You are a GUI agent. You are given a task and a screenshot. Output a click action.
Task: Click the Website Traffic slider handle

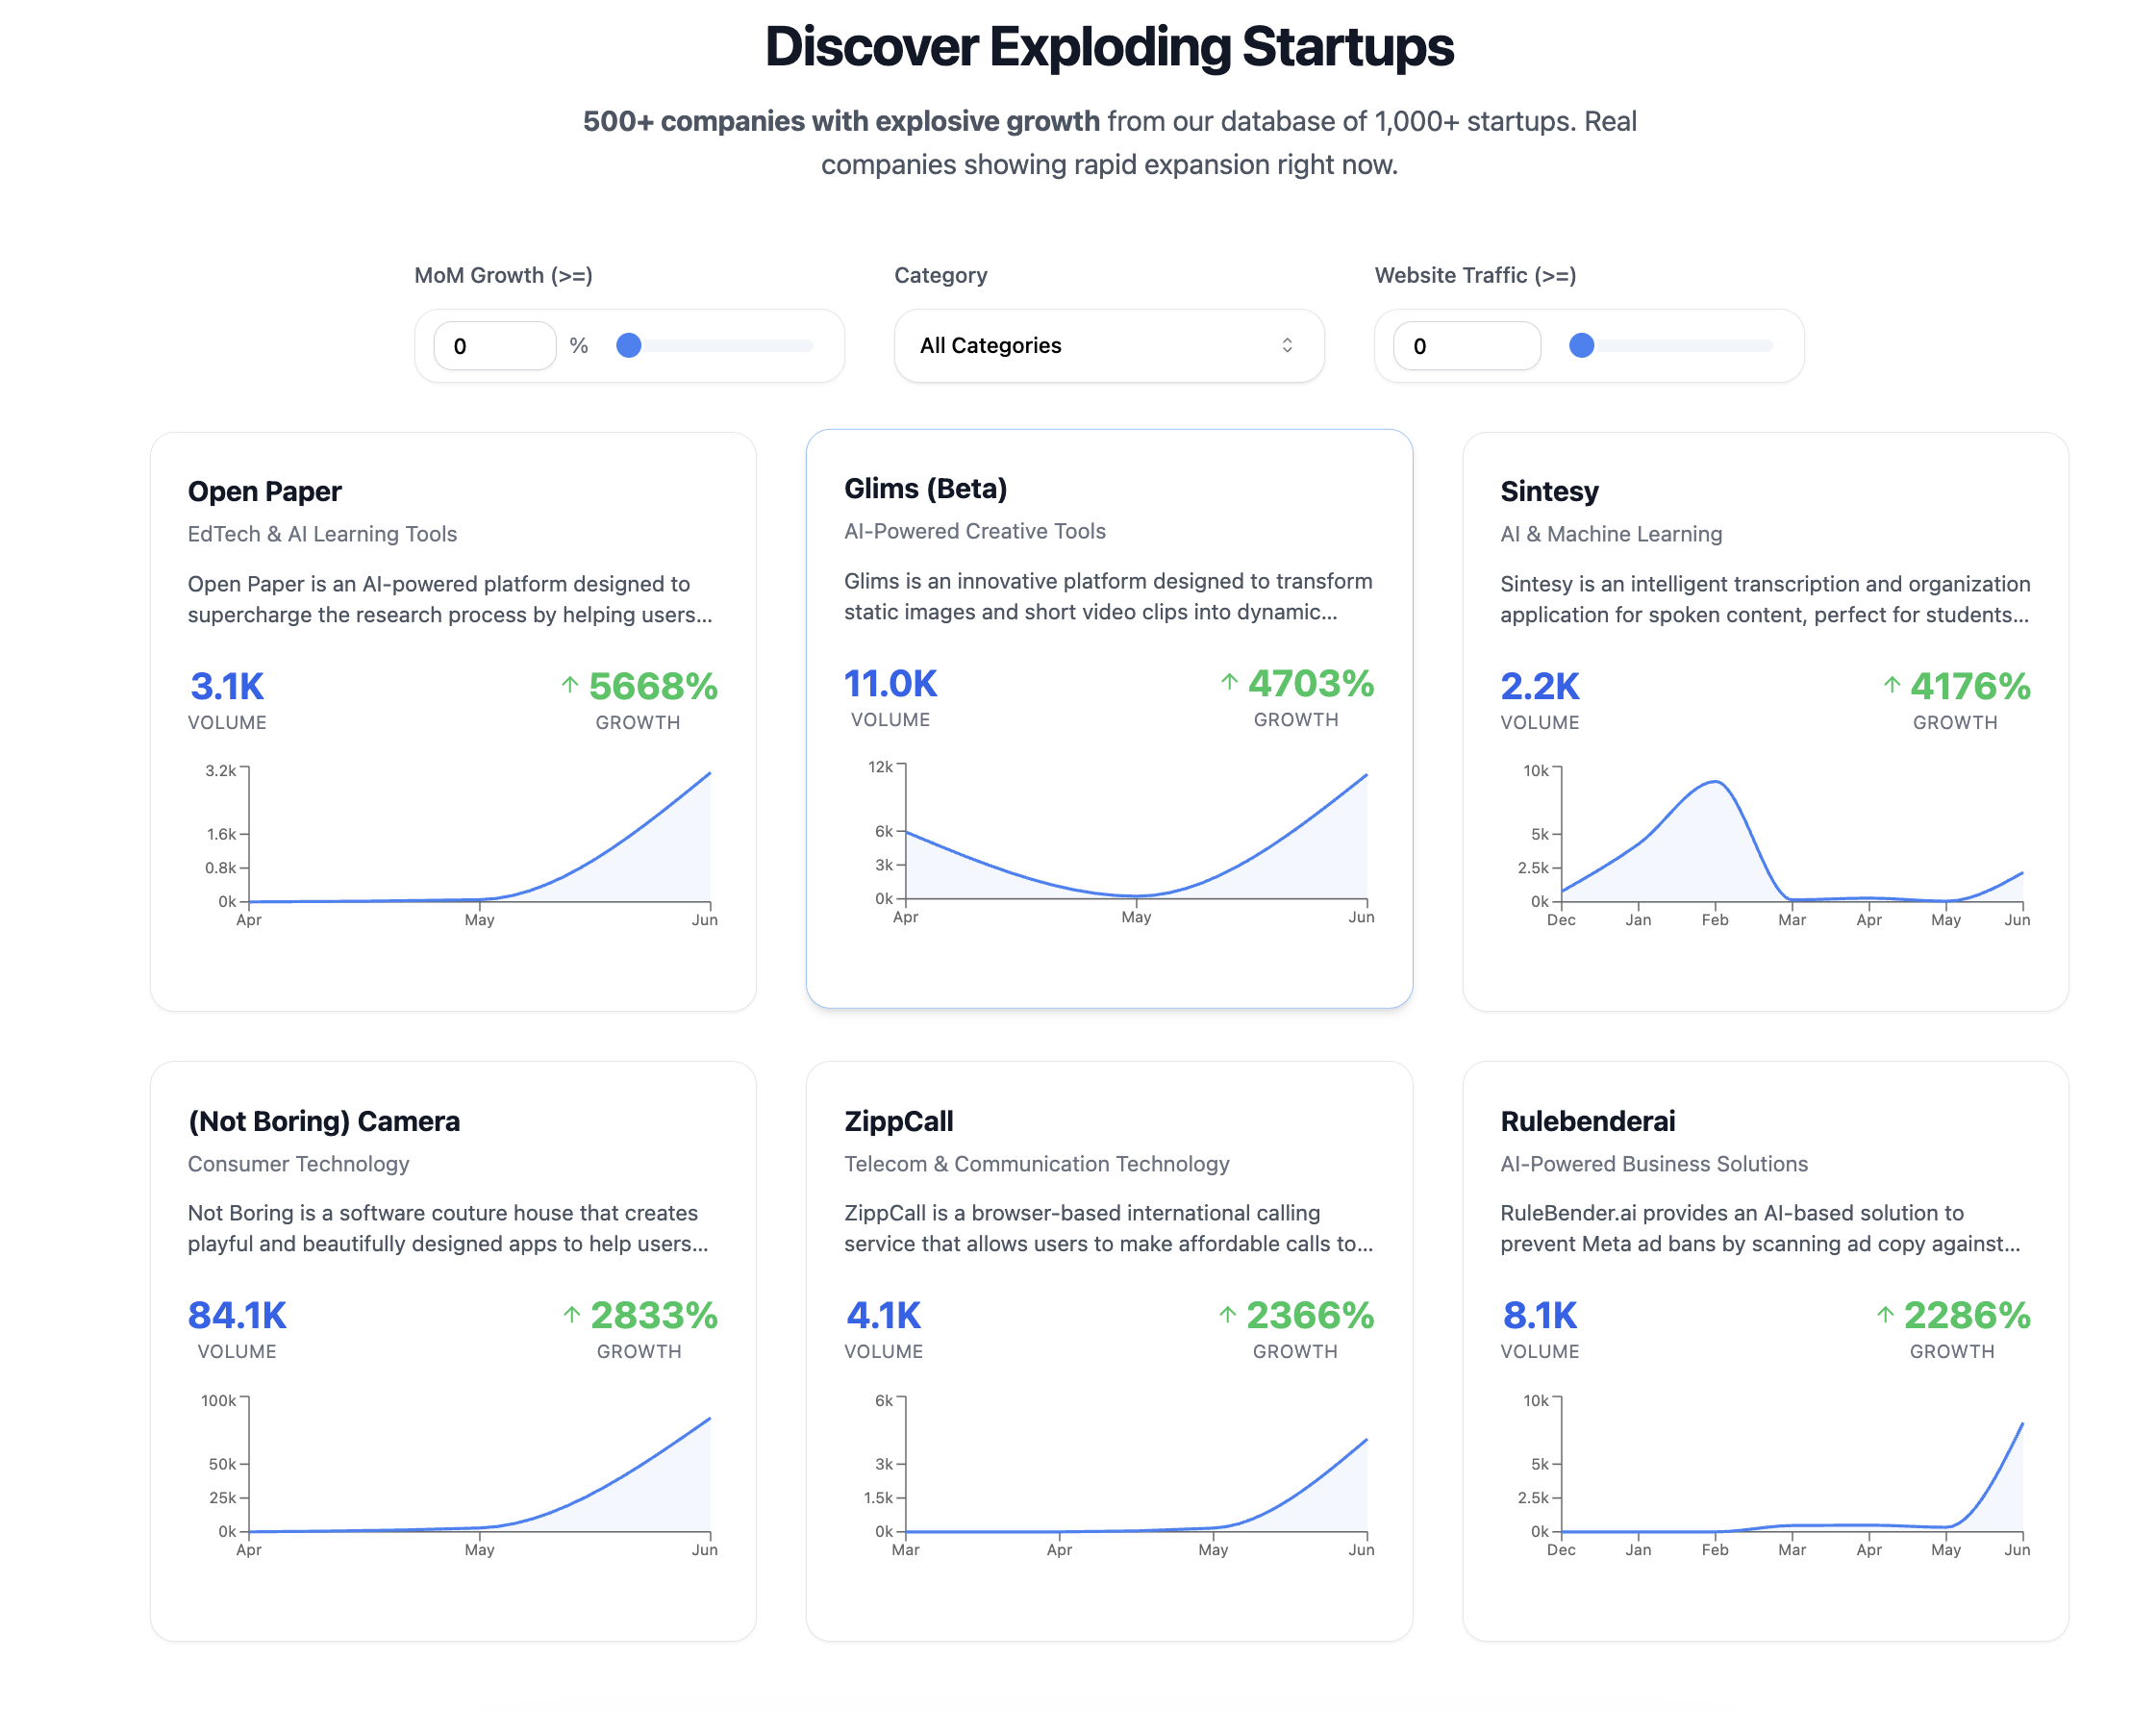pyautogui.click(x=1581, y=345)
